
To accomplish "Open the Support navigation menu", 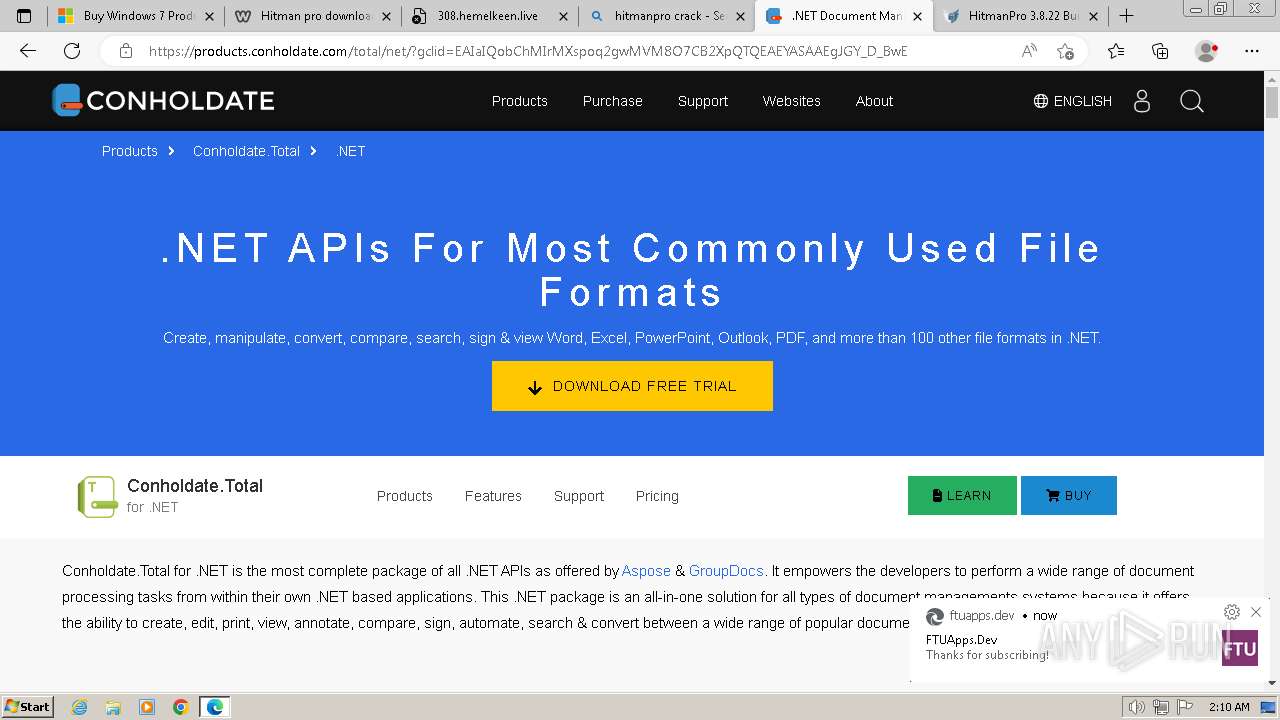I will point(703,101).
